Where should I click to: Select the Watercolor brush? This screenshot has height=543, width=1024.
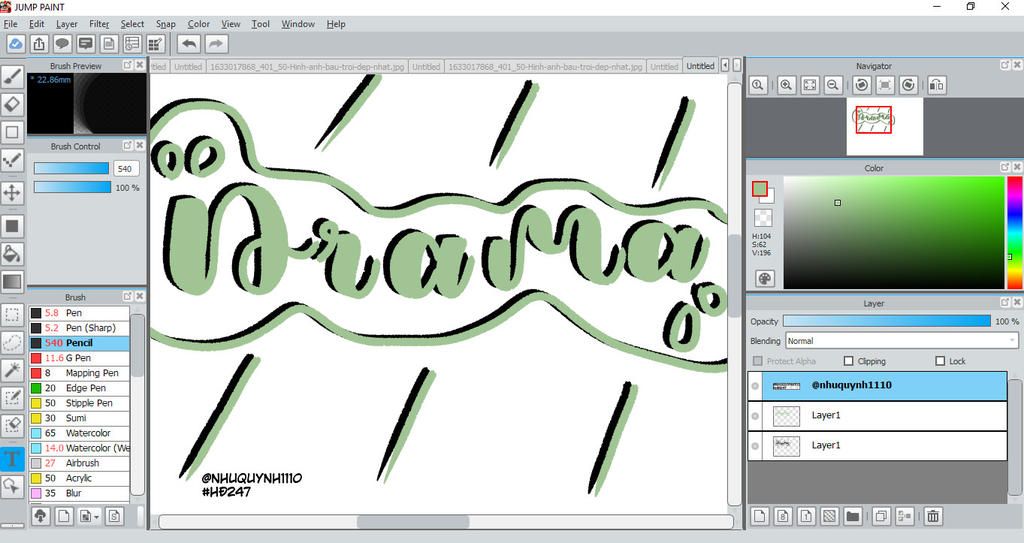[x=79, y=433]
